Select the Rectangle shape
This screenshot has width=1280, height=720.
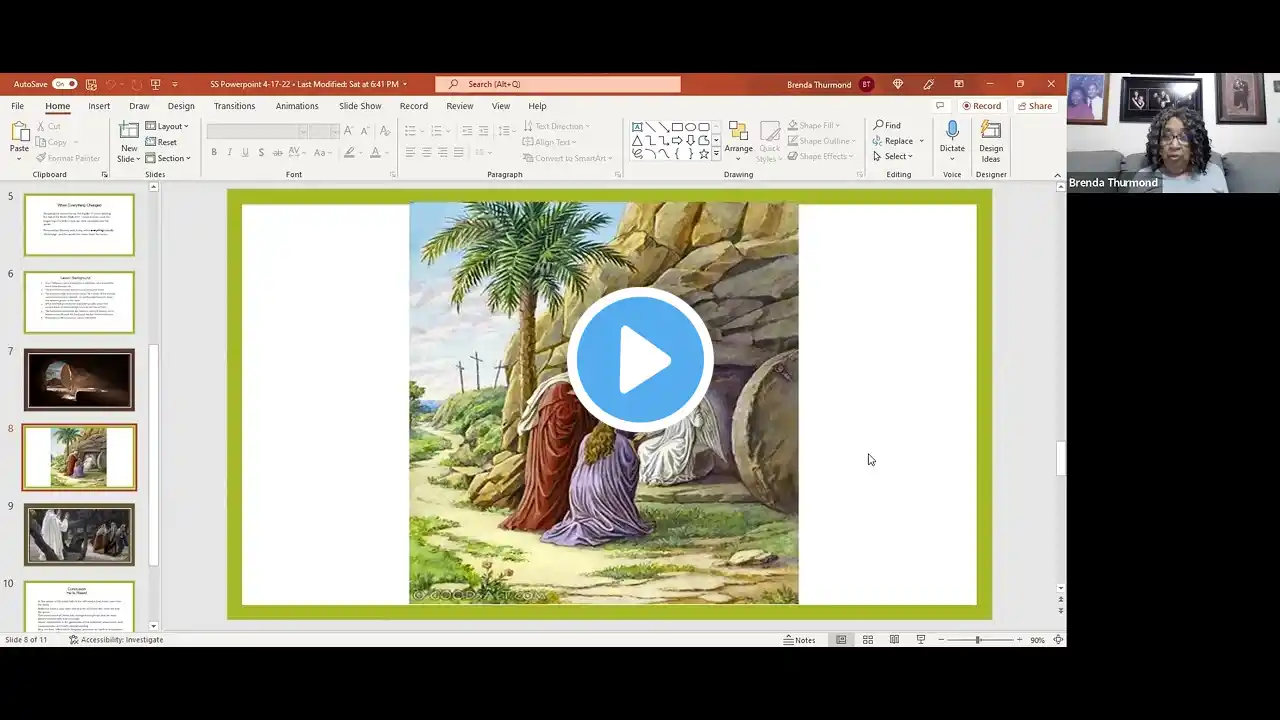pyautogui.click(x=677, y=127)
